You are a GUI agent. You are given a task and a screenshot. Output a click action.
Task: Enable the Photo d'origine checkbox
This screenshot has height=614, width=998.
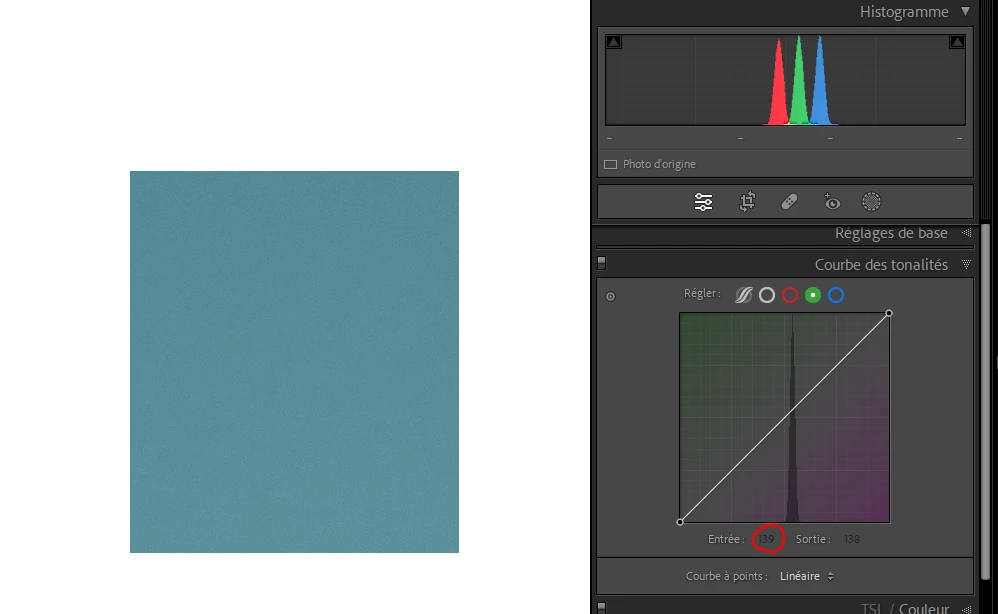[x=610, y=164]
